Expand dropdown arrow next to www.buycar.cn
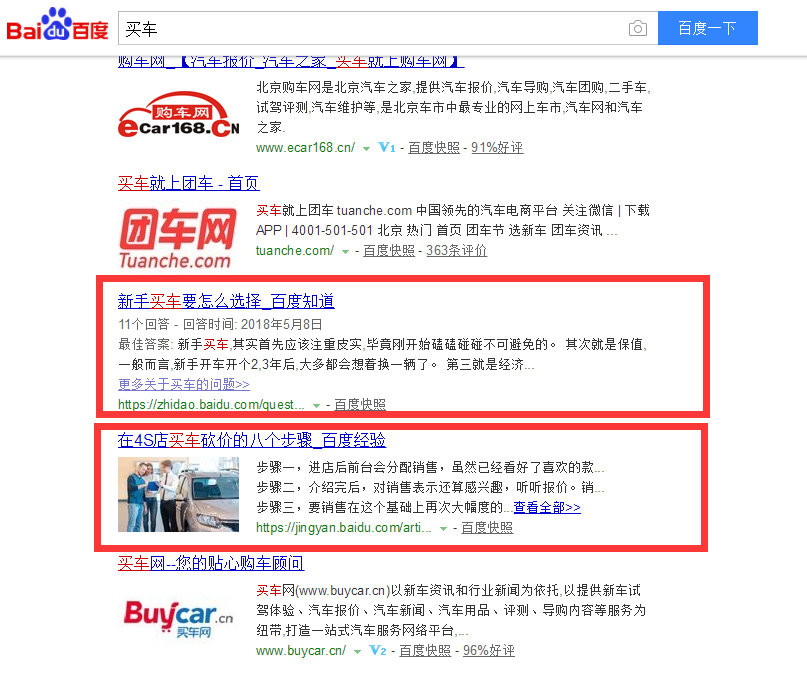 [x=357, y=651]
